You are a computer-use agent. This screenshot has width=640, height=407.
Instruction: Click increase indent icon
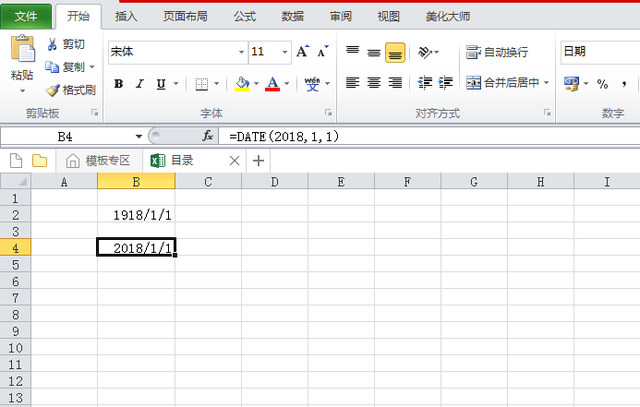(x=445, y=83)
